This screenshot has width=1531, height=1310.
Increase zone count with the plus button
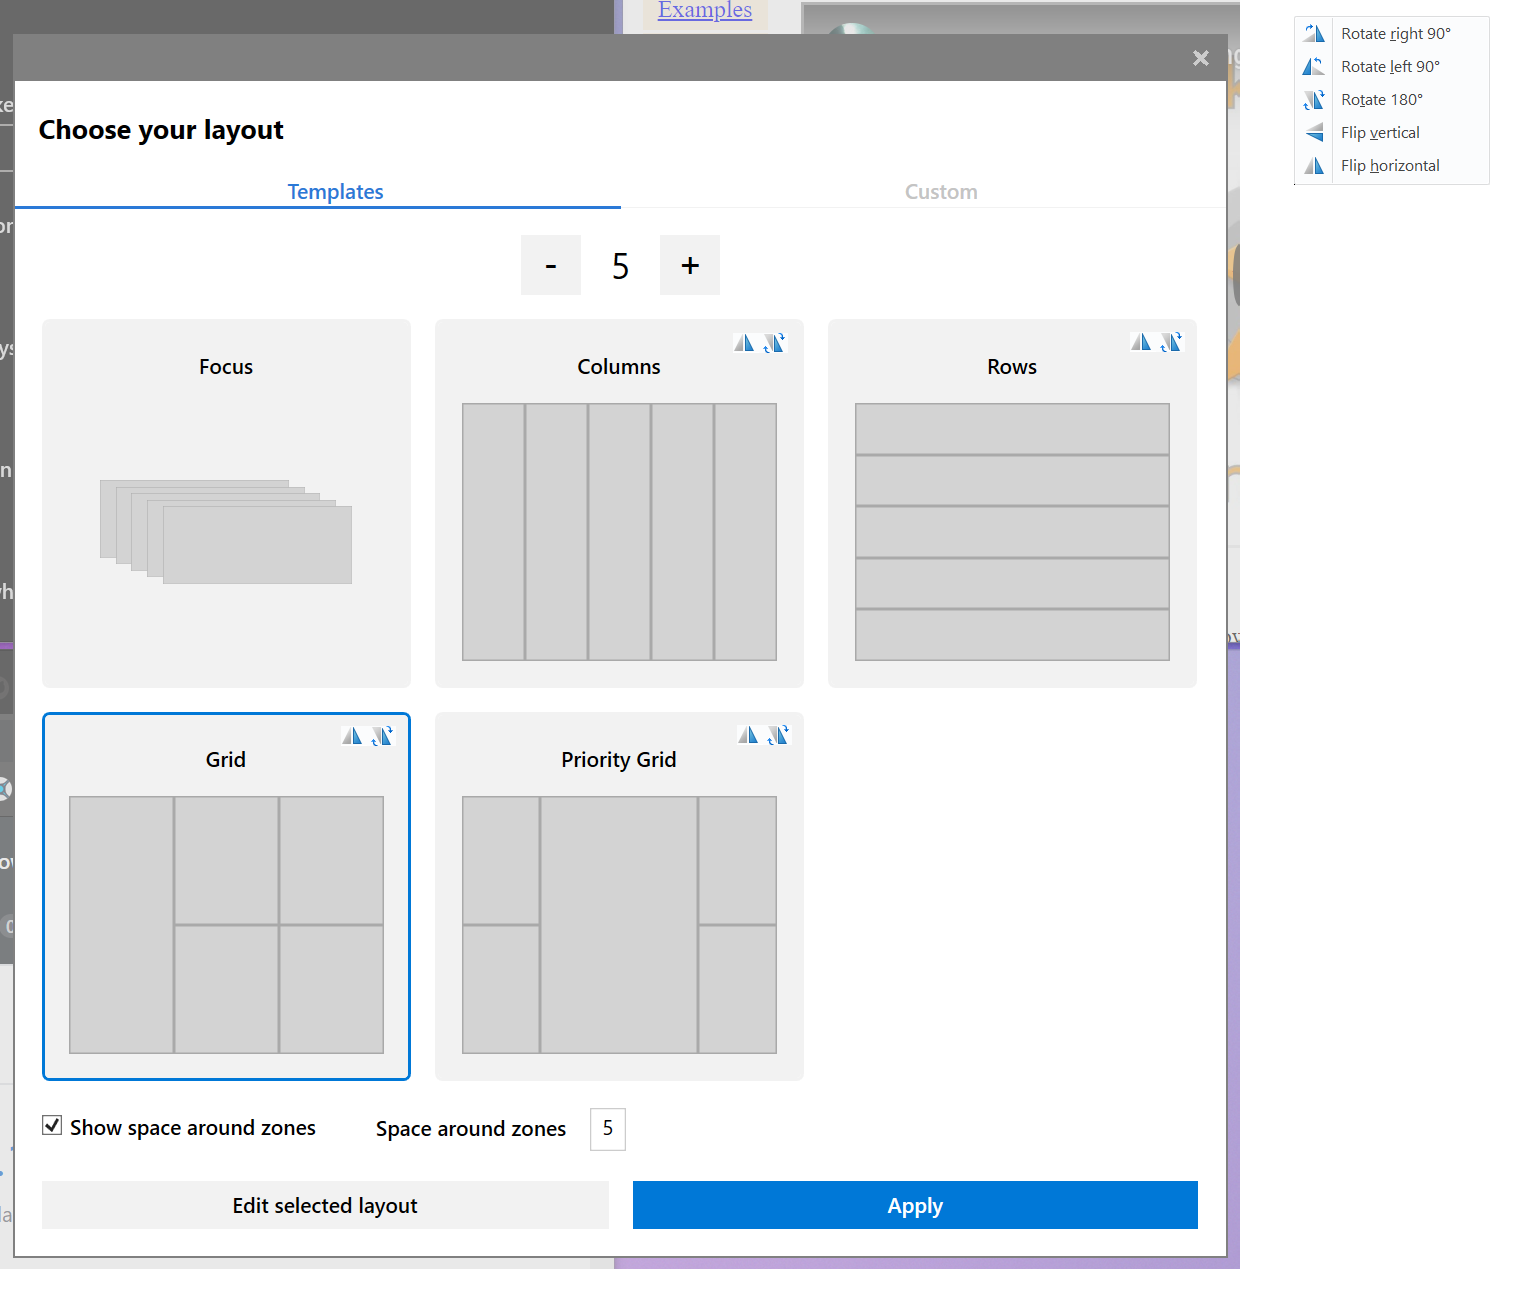[689, 265]
